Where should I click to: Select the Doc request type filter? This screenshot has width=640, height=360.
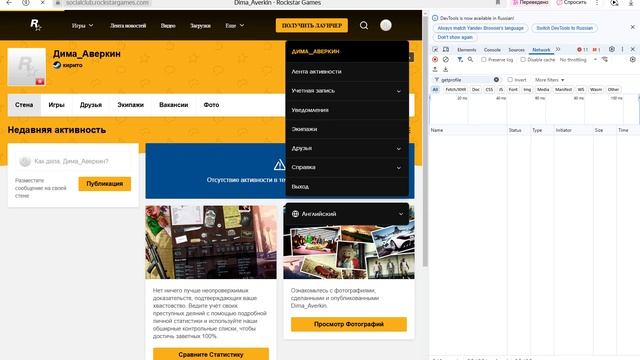[476, 89]
